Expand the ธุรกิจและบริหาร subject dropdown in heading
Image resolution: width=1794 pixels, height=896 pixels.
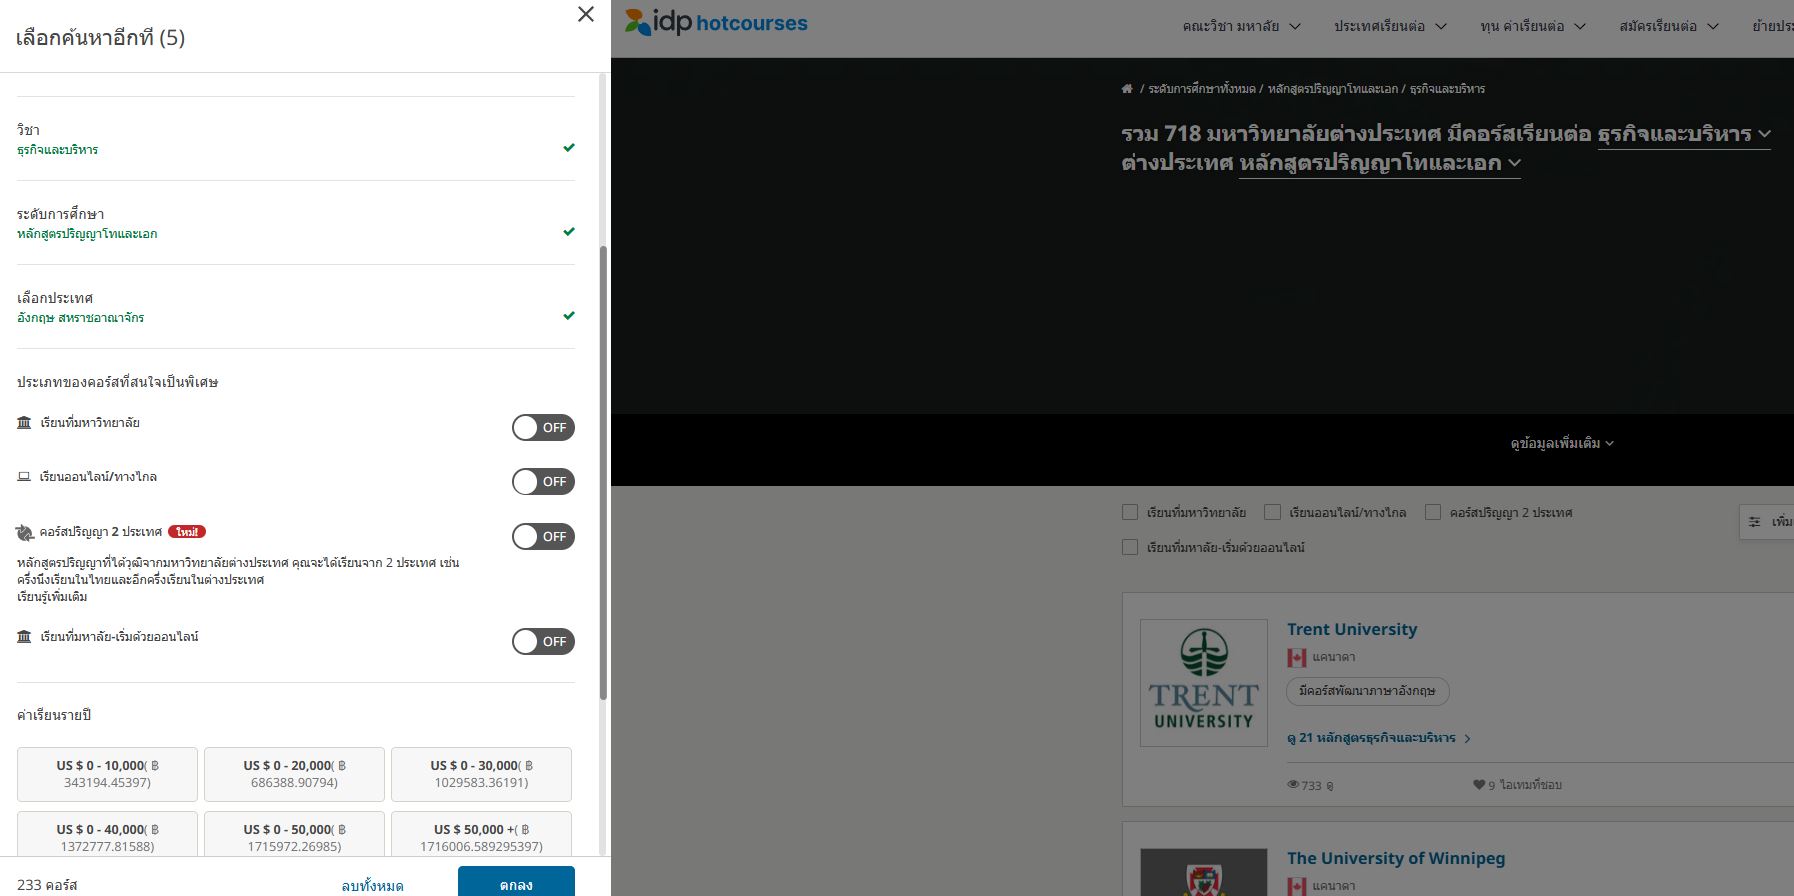tap(1684, 134)
